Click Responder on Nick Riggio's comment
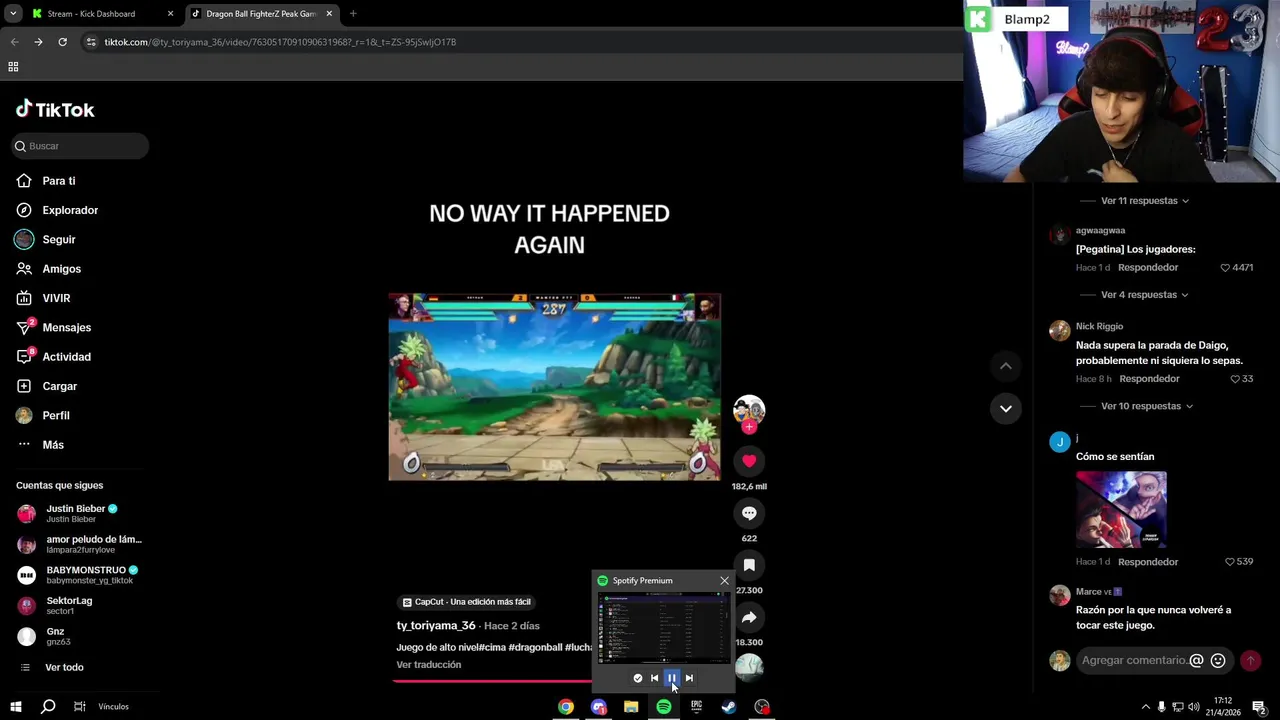 point(1150,379)
